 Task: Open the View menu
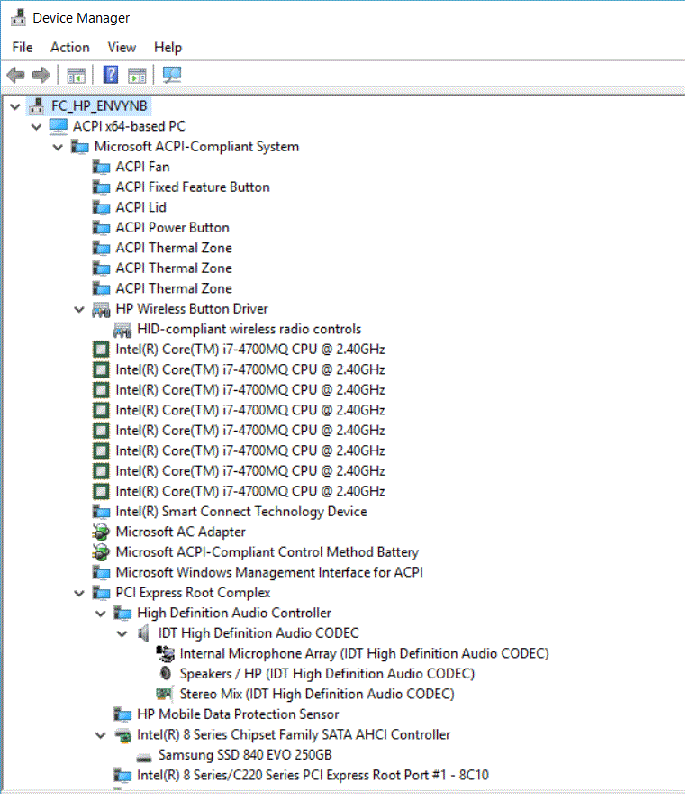122,47
